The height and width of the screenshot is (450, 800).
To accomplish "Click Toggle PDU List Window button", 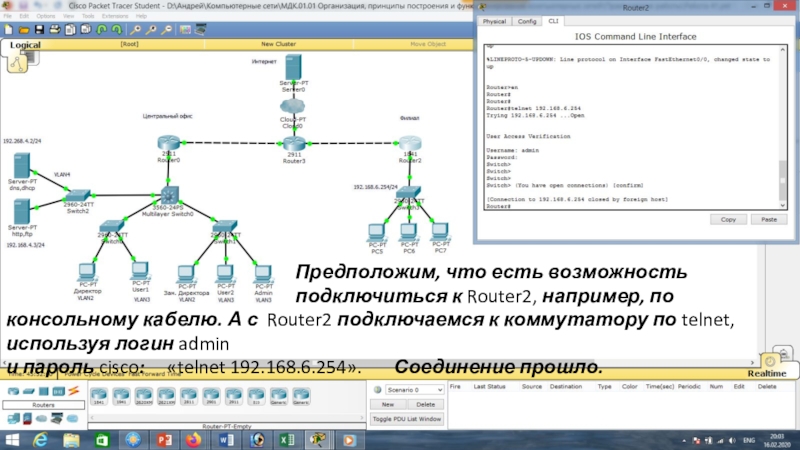I will coord(407,419).
